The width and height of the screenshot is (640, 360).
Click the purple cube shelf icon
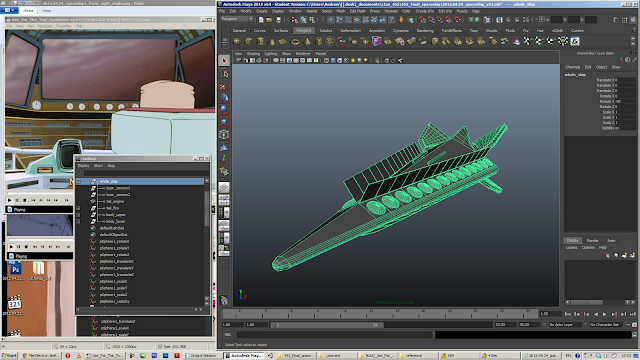376,41
